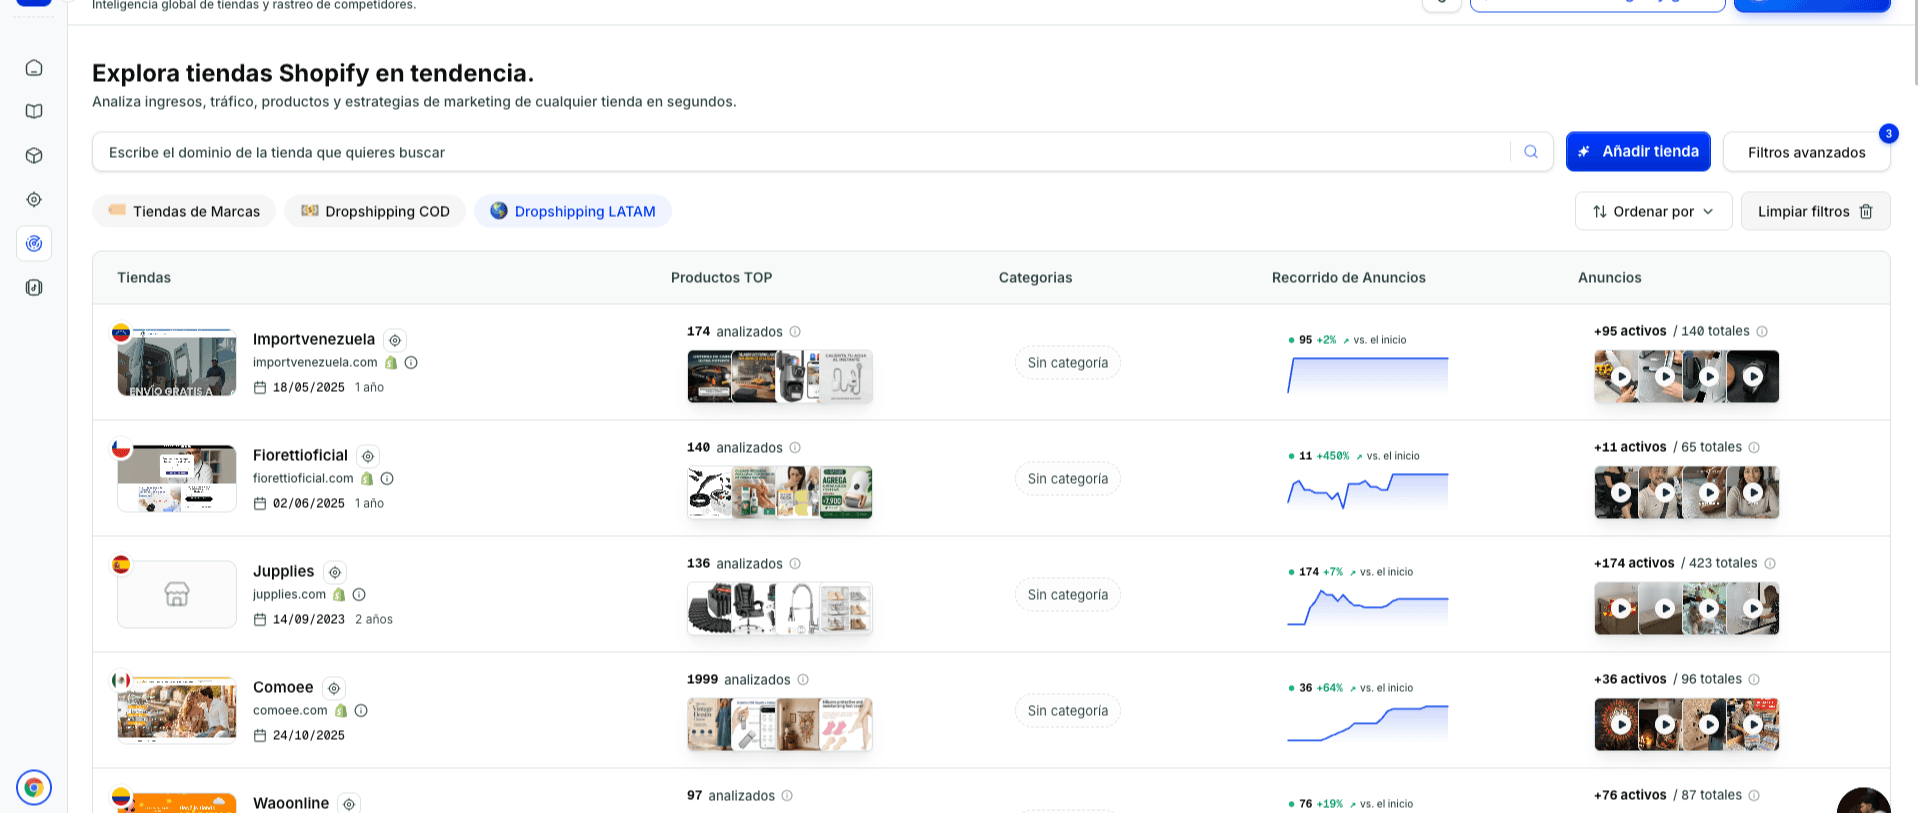The height and width of the screenshot is (813, 1918).
Task: Track Fiorettioficial with its target icon
Action: [368, 456]
